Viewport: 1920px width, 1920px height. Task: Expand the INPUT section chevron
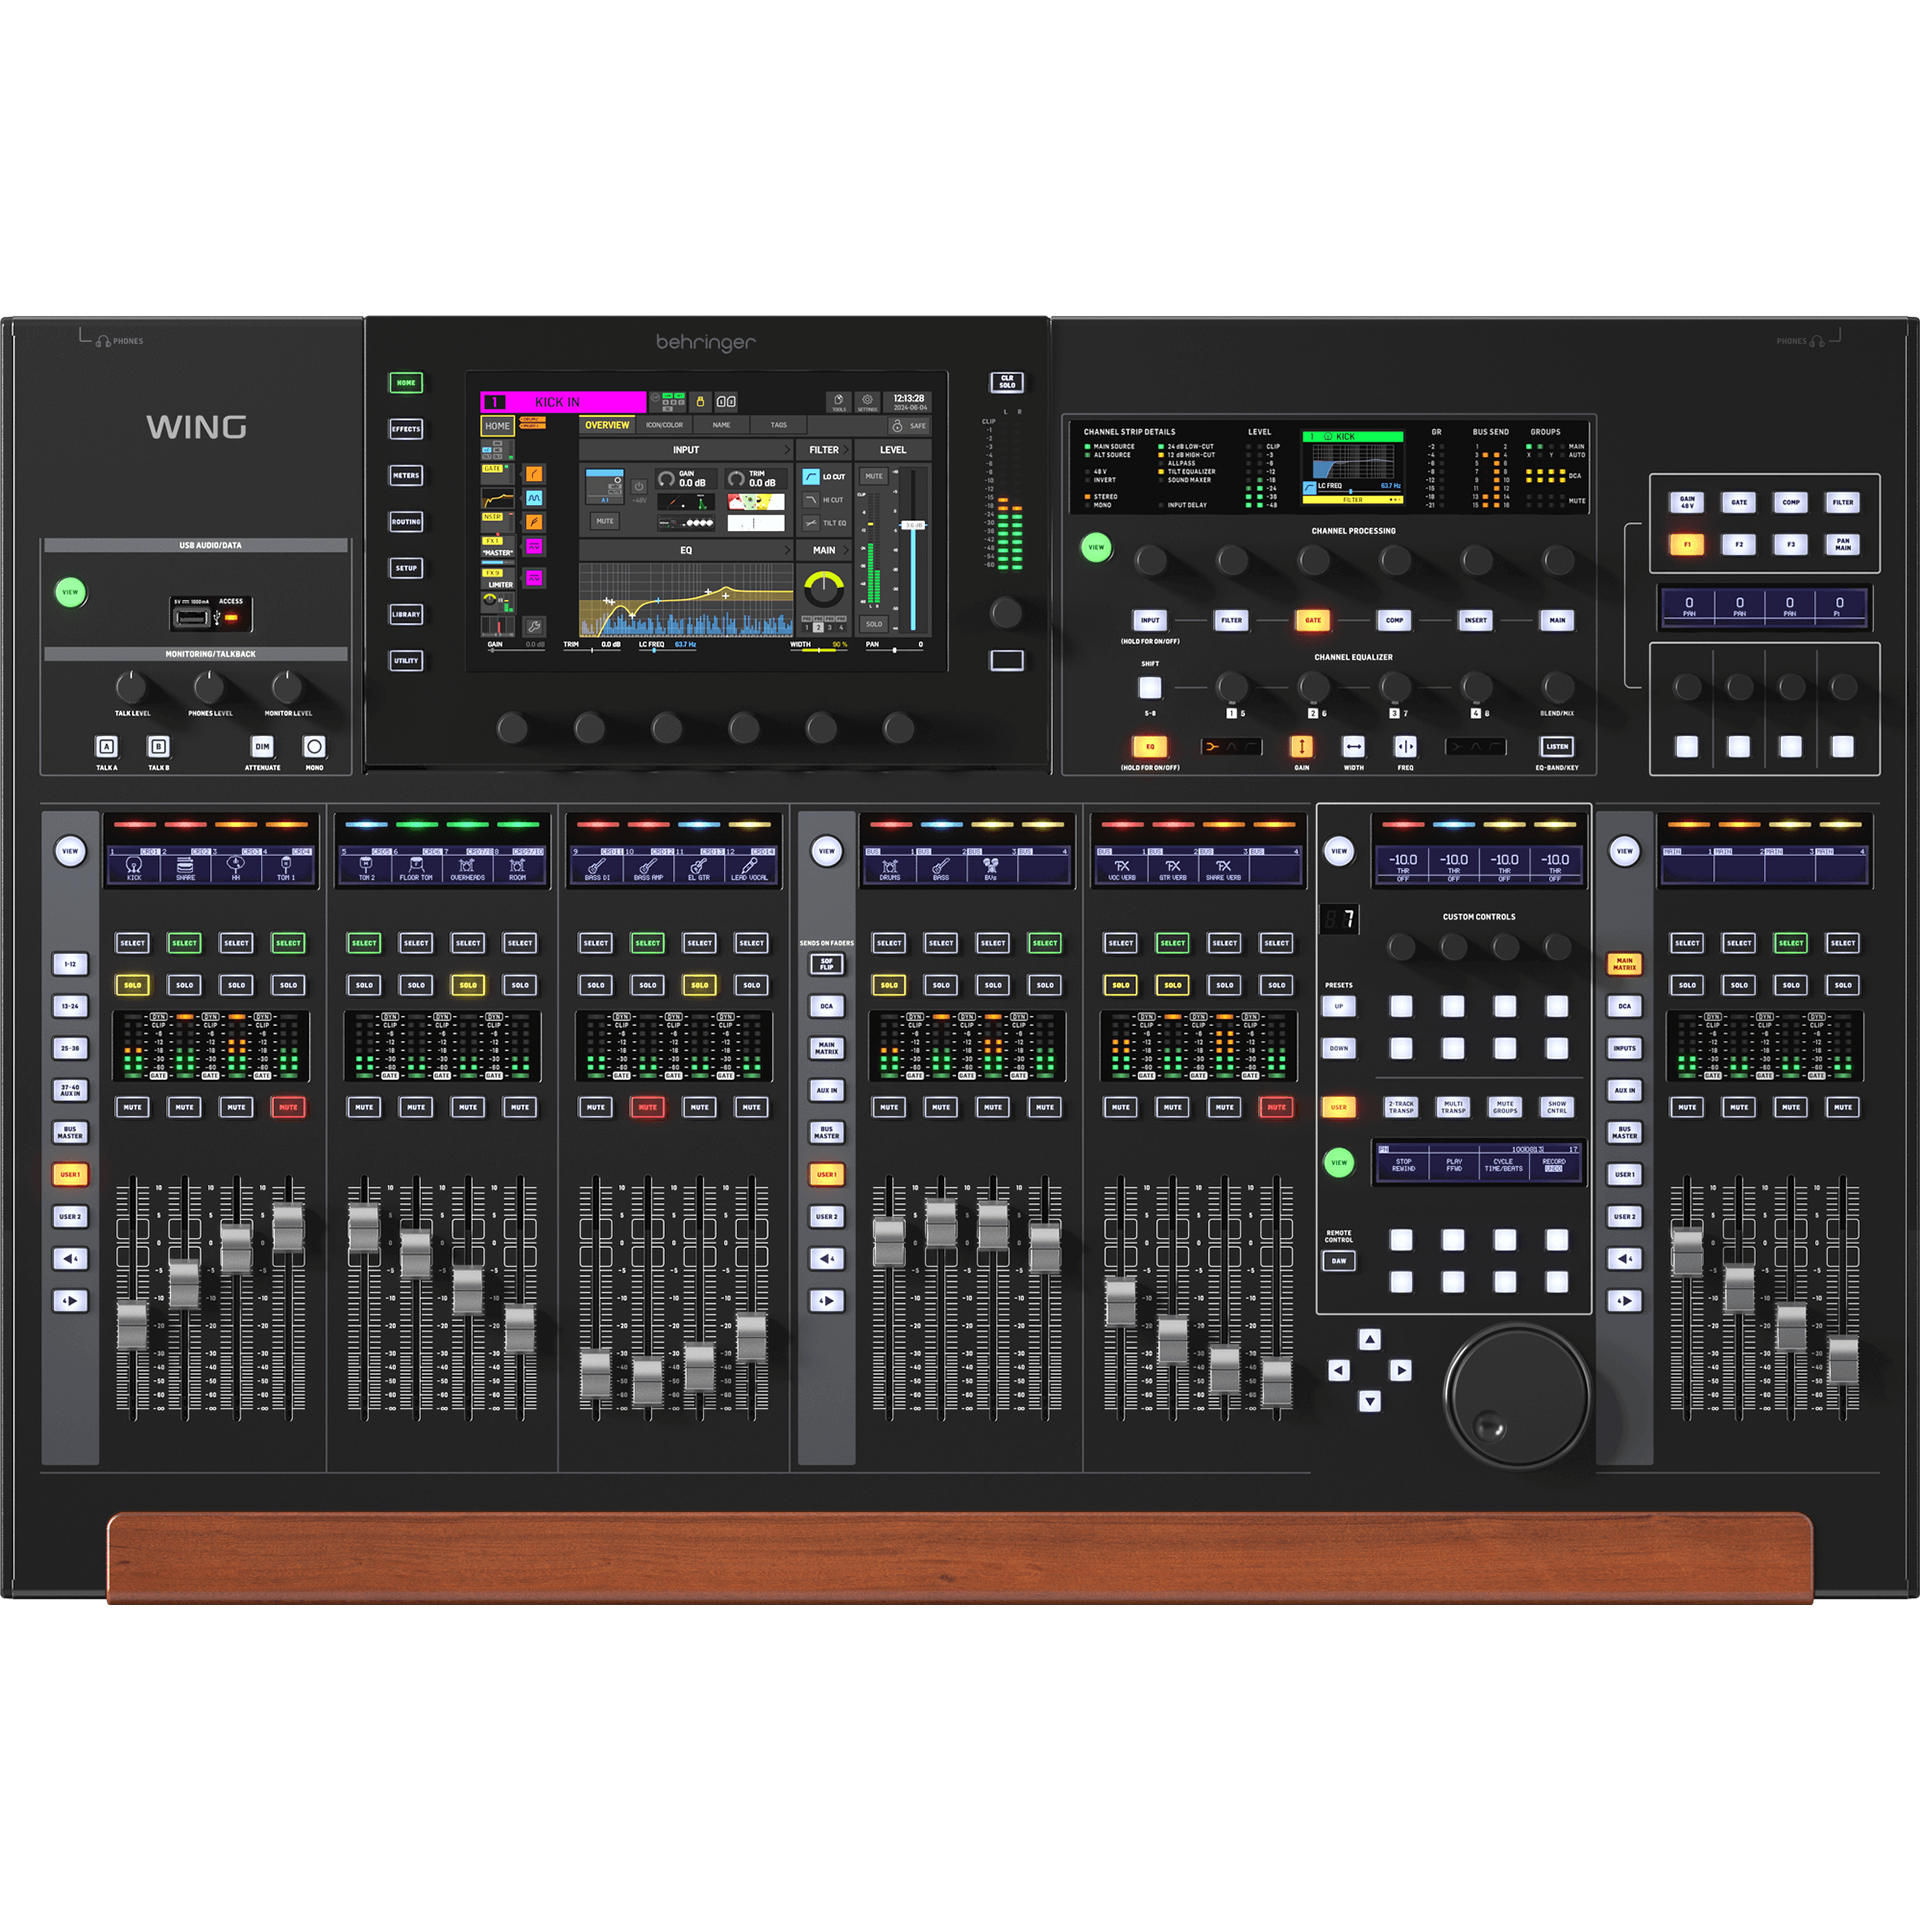click(x=786, y=450)
